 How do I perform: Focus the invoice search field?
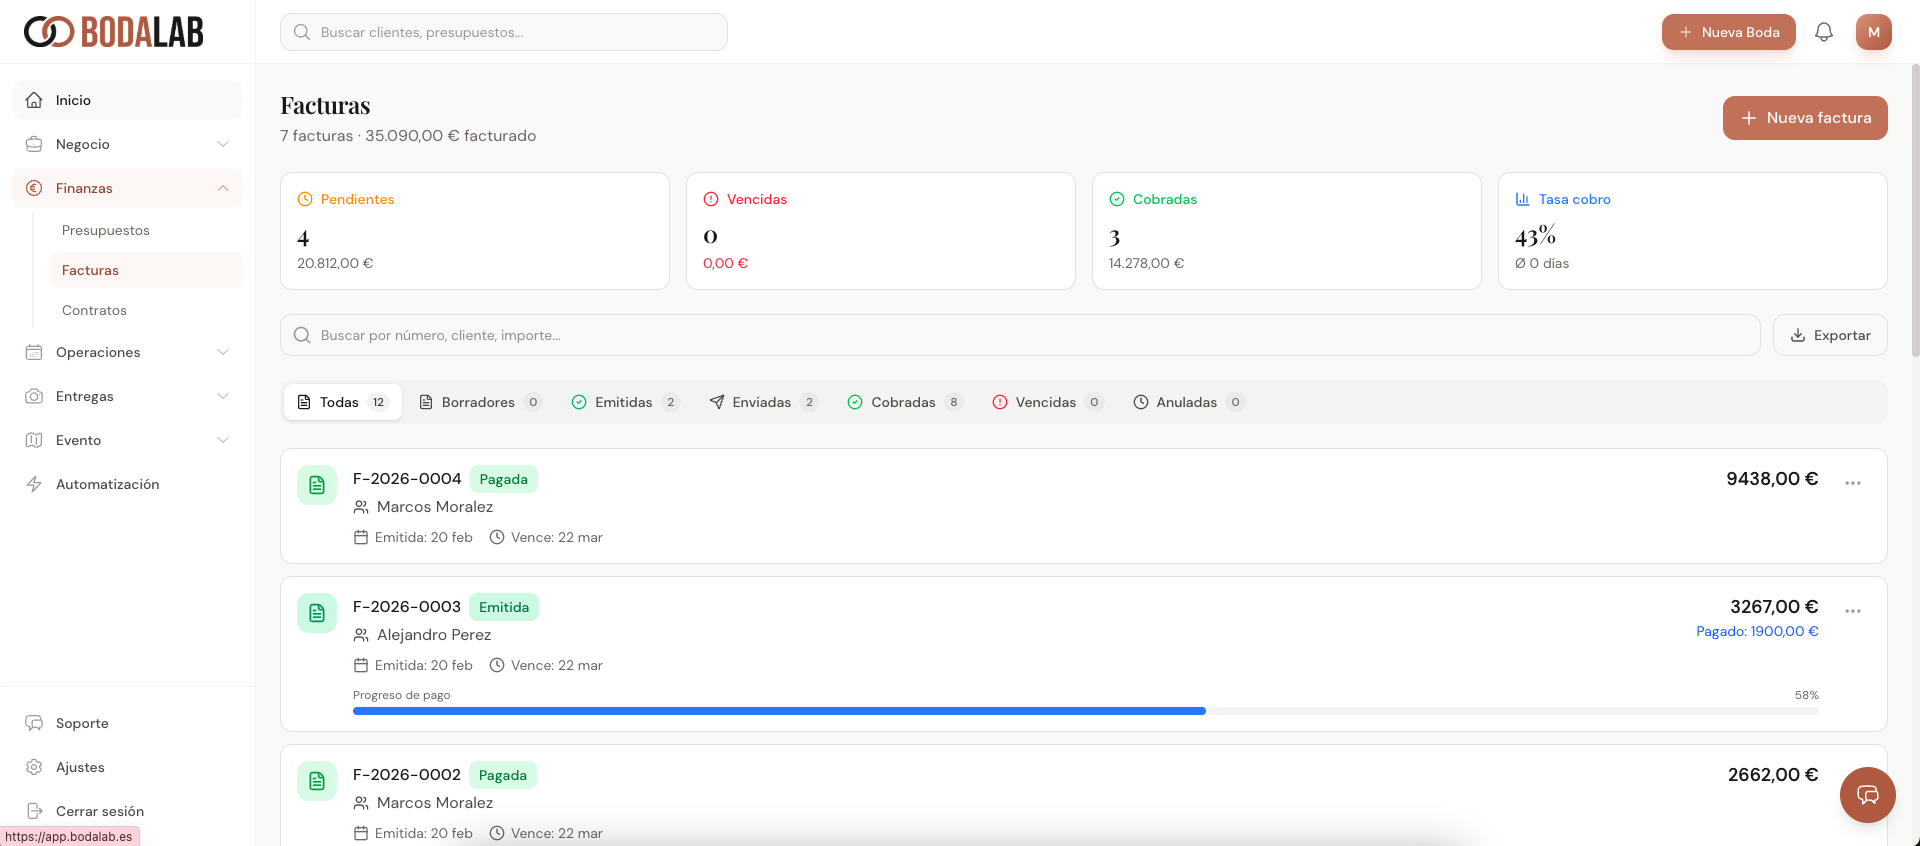[1020, 335]
